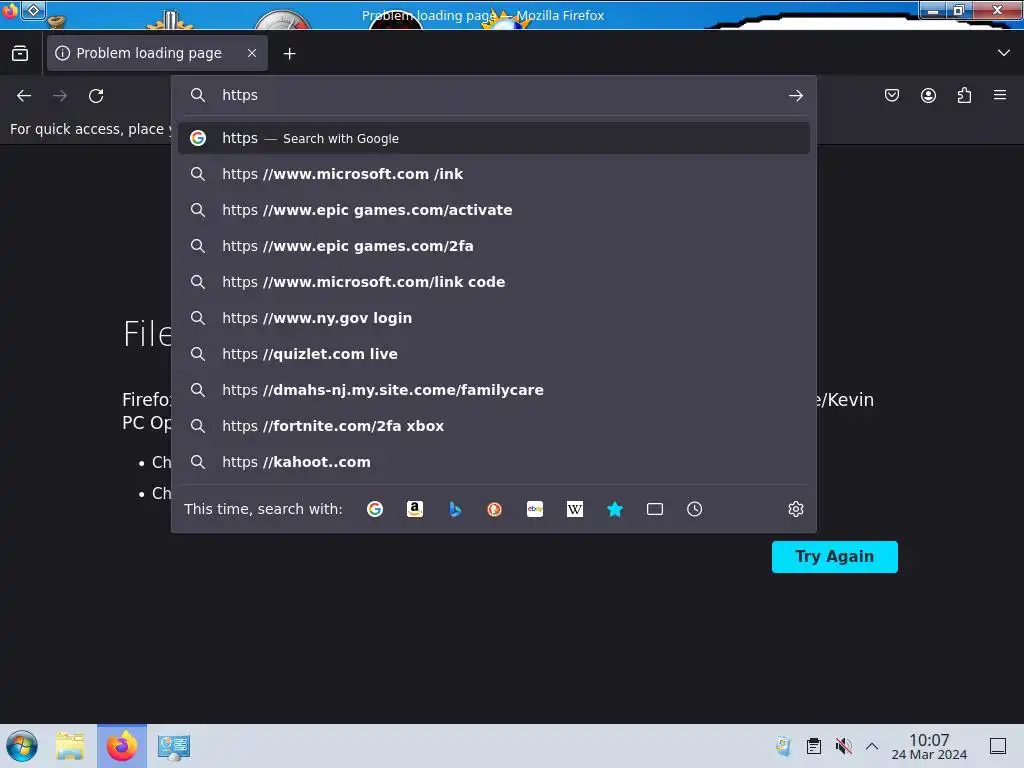This screenshot has height=768, width=1024.
Task: Click the address bar text field
Action: click(x=496, y=95)
